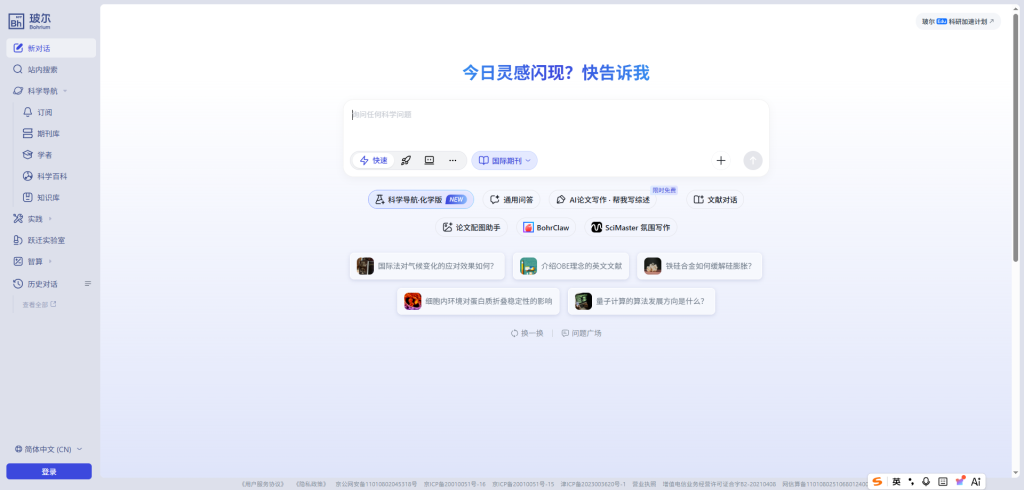The width and height of the screenshot is (1024, 490).
Task: Select the 快速 mode
Action: [374, 160]
